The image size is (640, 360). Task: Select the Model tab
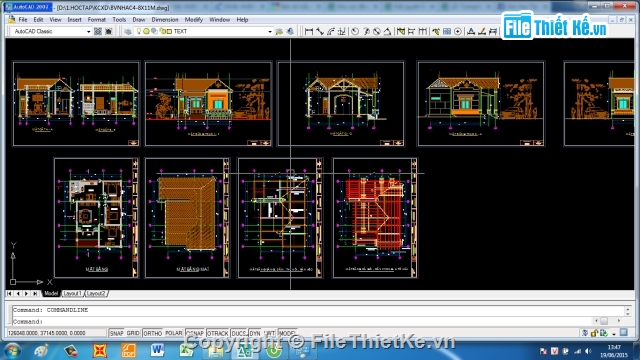click(51, 293)
